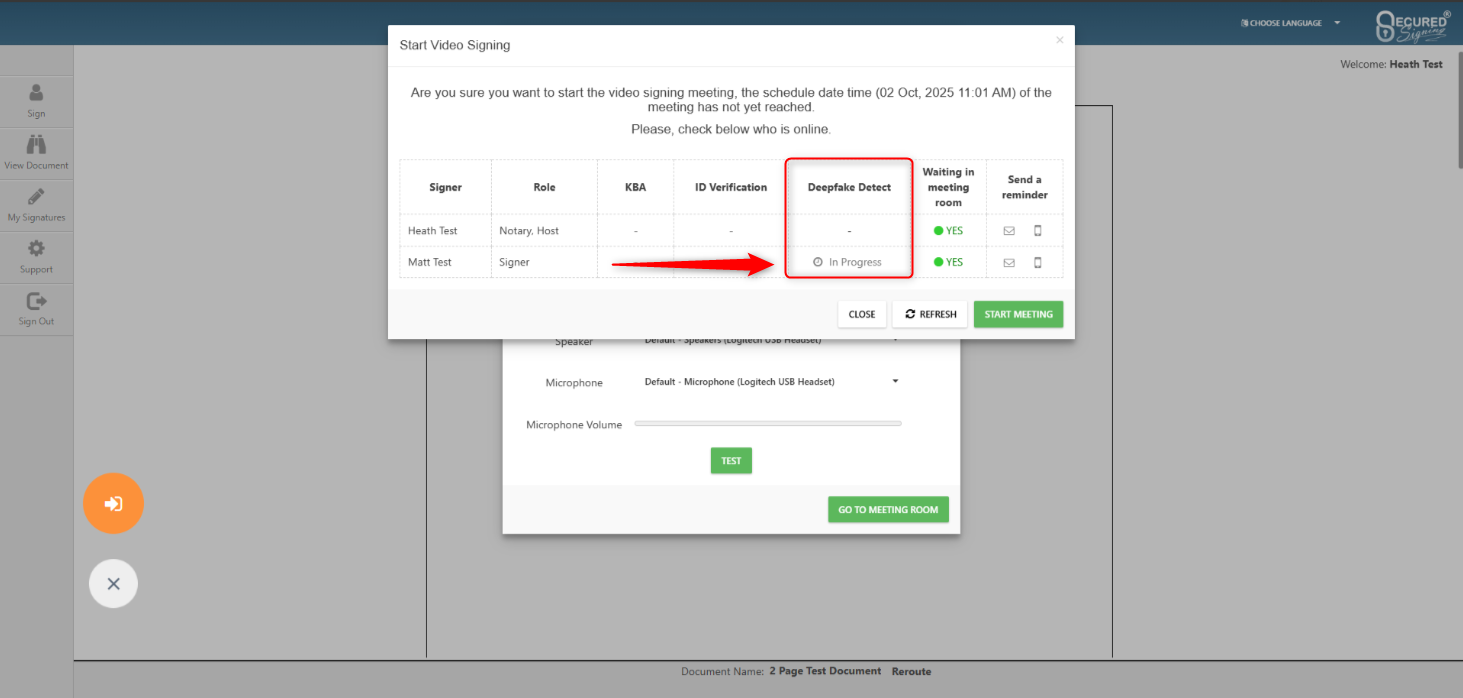The image size is (1463, 698).
Task: Click the In Progress clock icon
Action: (x=818, y=263)
